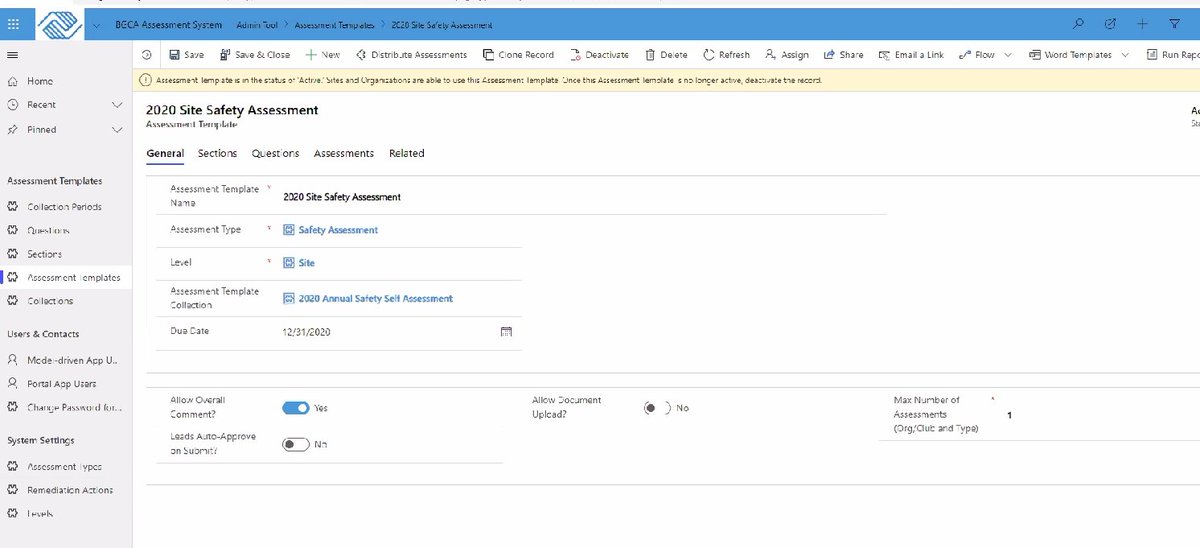Toggle Allow Overall Comment switch
1200x548 pixels.
(296, 408)
